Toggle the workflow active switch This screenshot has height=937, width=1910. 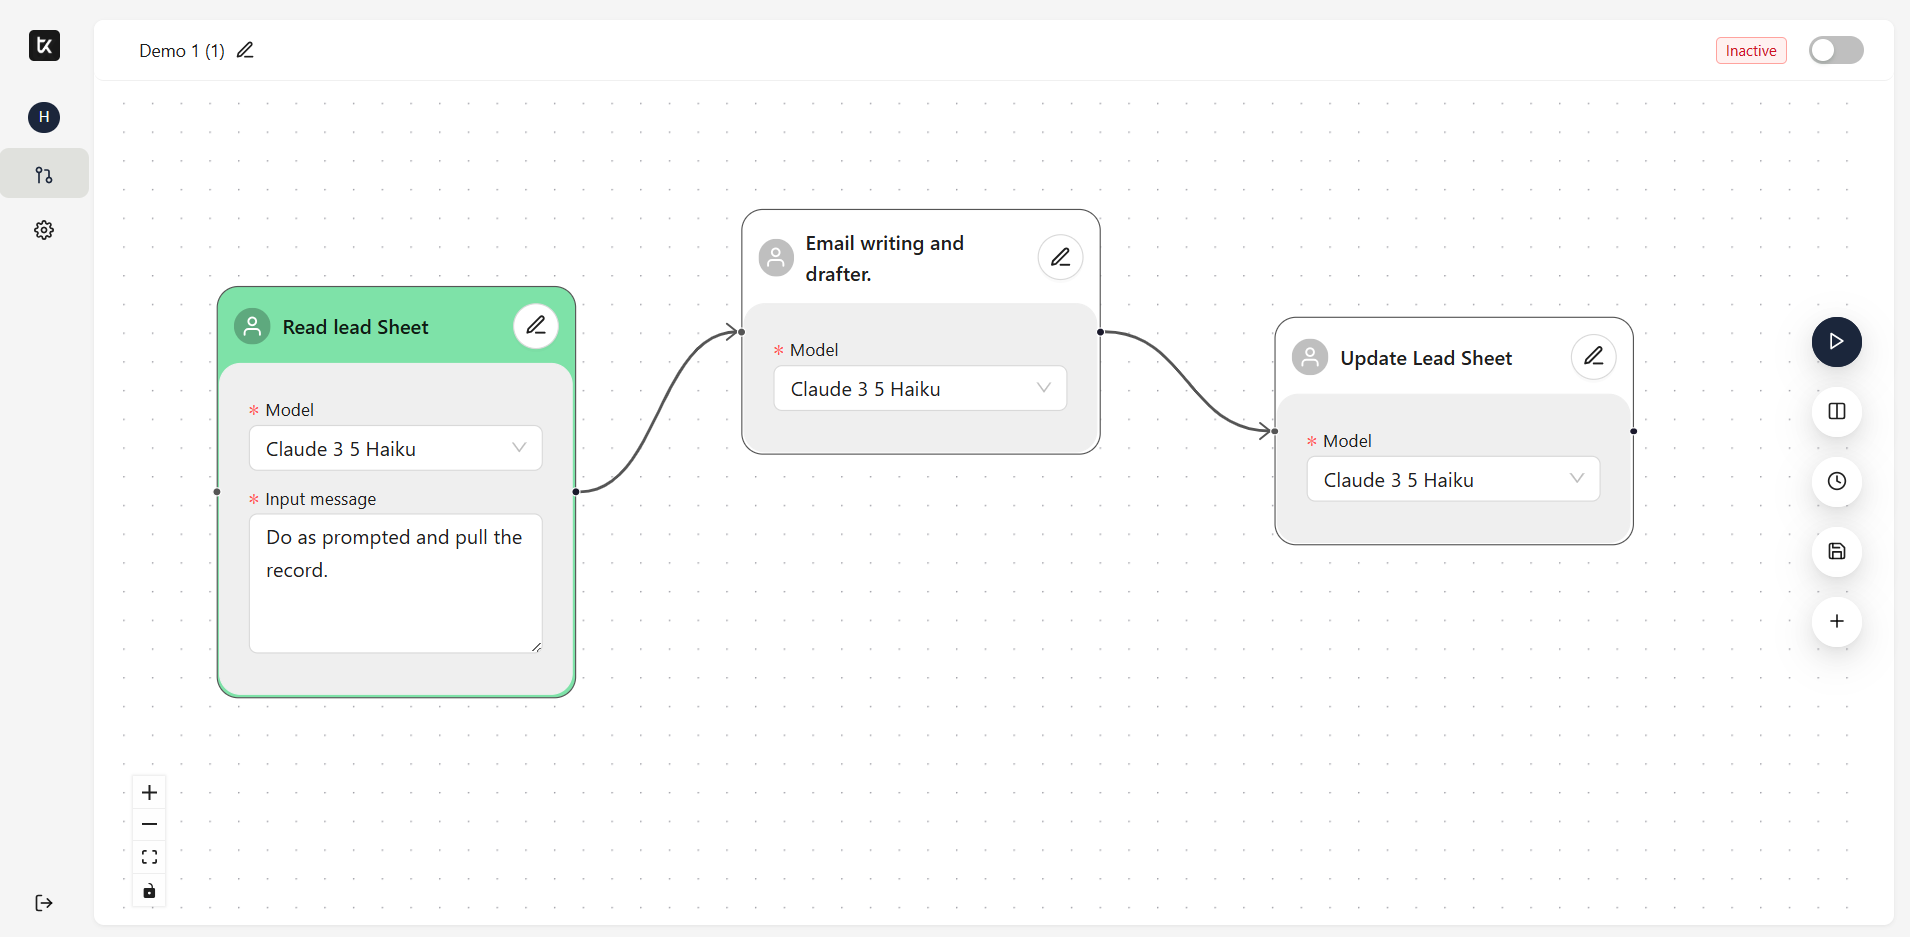click(x=1835, y=50)
